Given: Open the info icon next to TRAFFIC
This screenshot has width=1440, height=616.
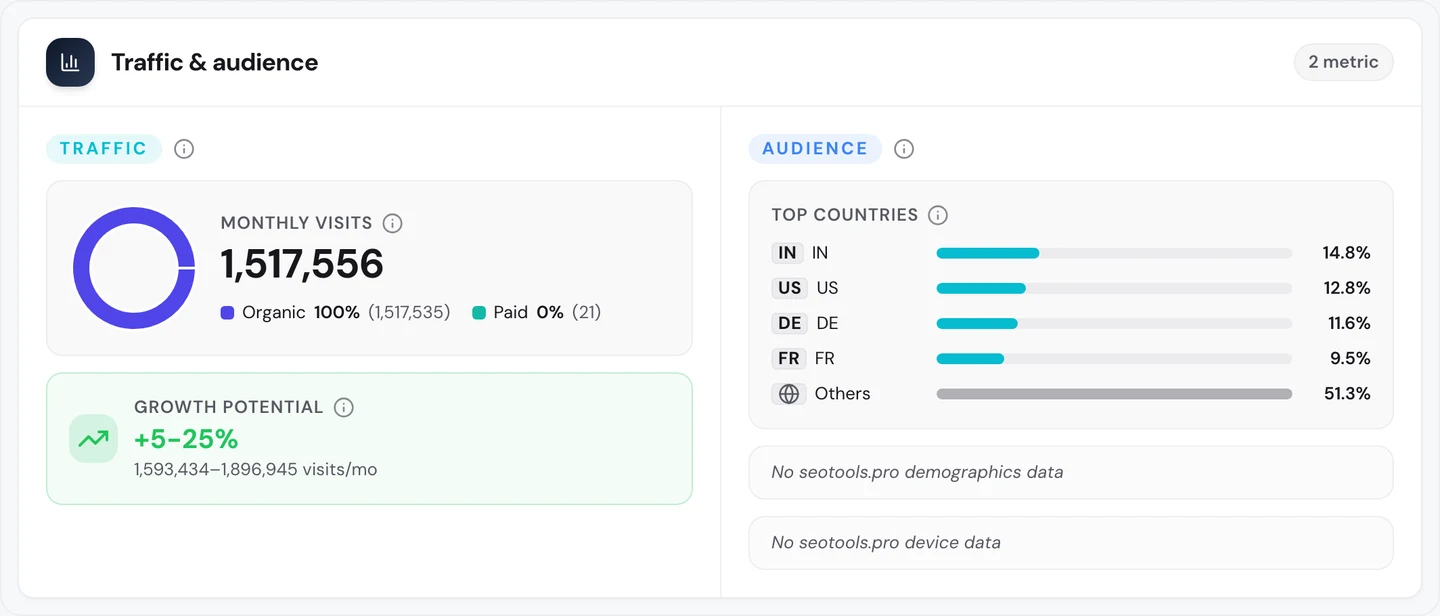Looking at the screenshot, I should tap(184, 149).
